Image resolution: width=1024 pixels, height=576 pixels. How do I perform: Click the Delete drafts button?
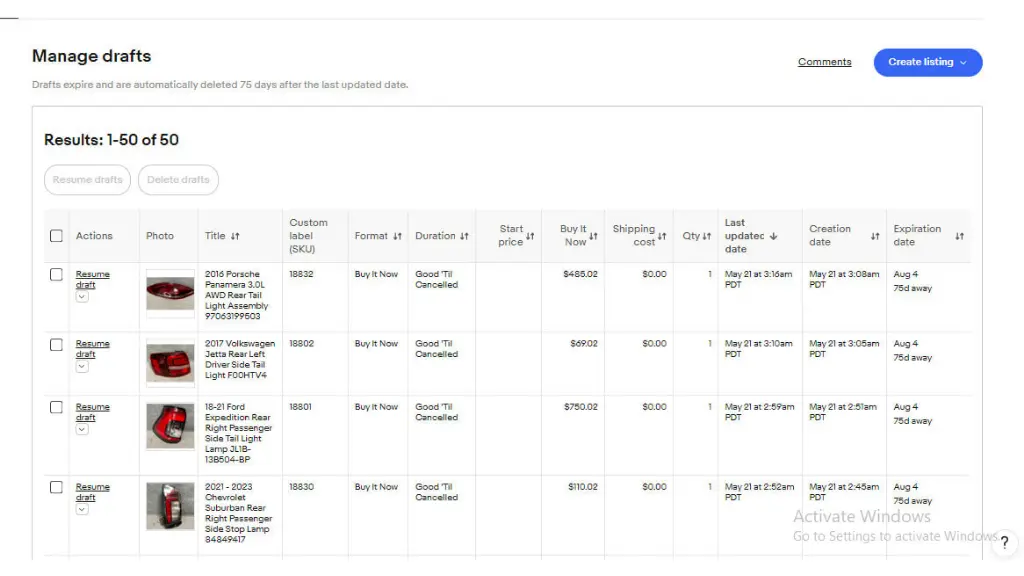coord(178,180)
